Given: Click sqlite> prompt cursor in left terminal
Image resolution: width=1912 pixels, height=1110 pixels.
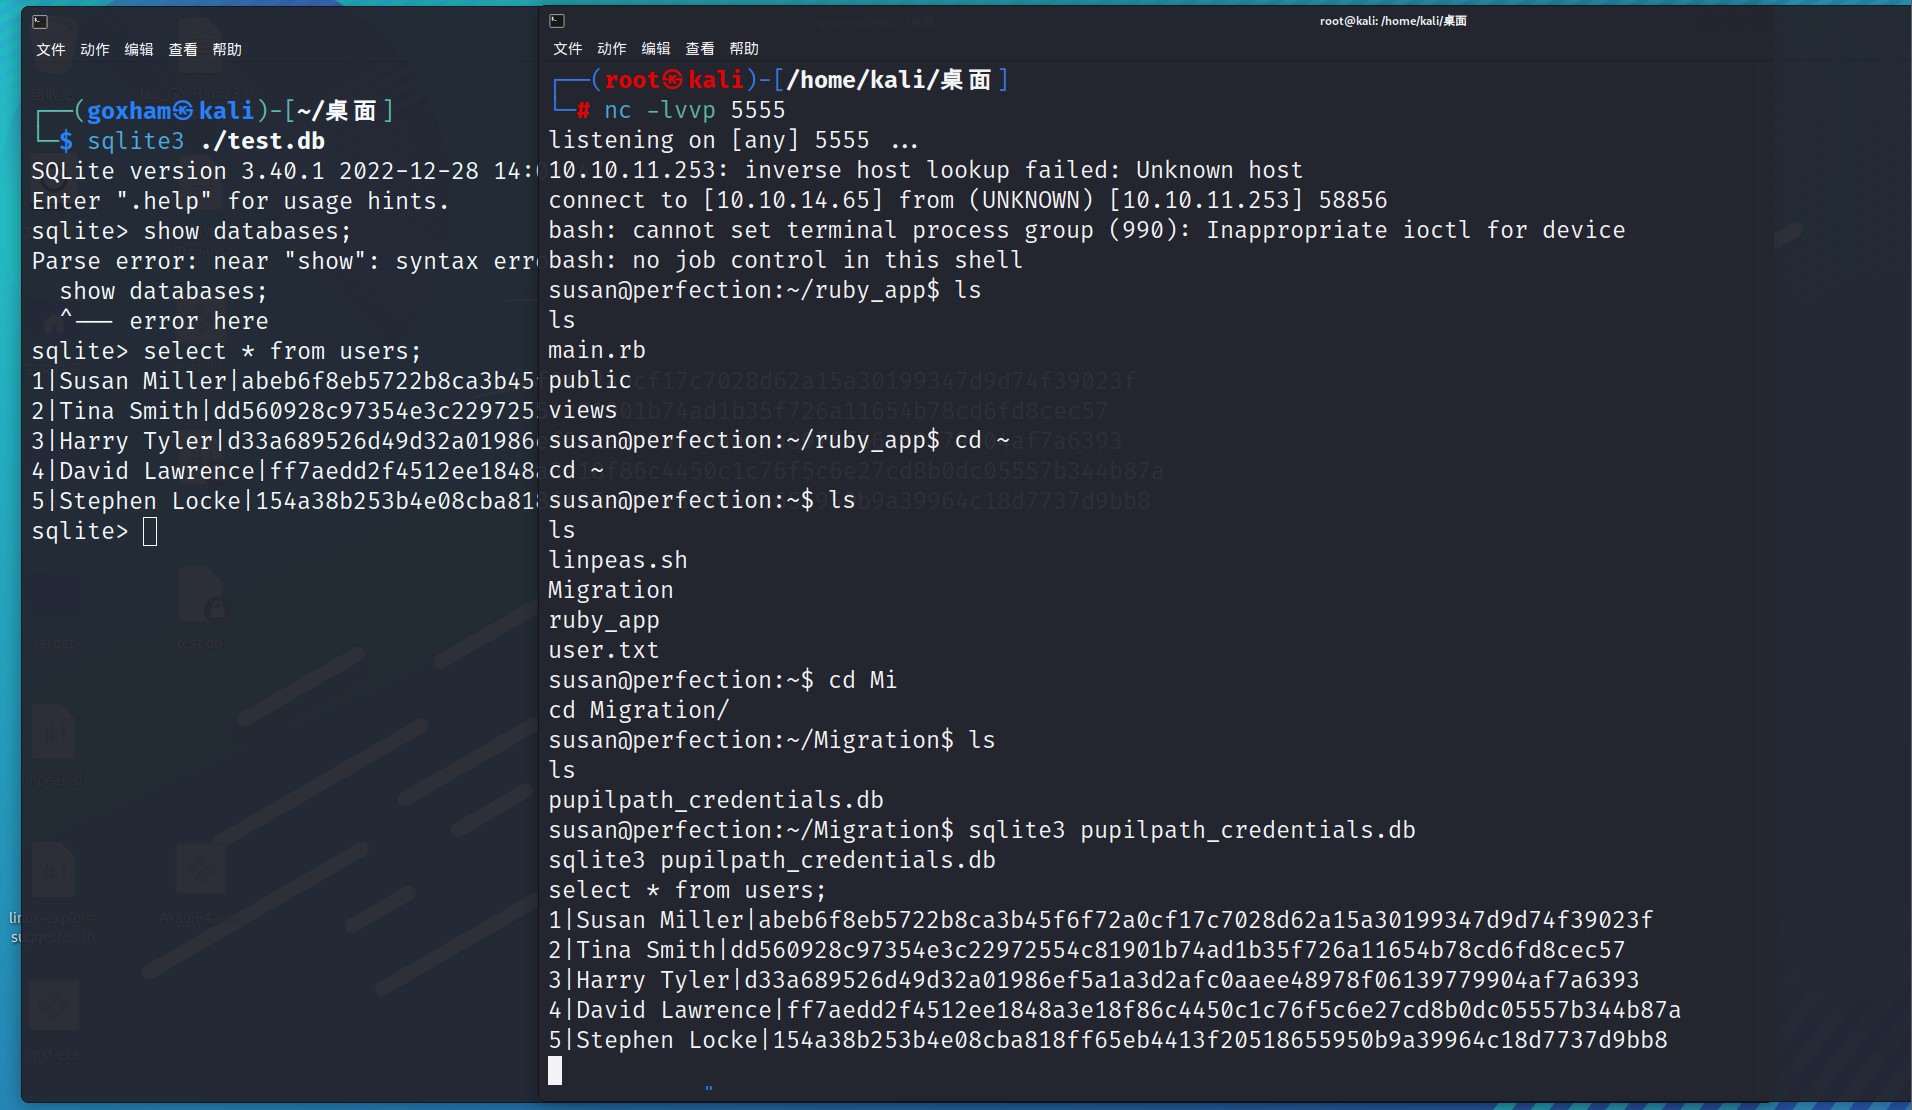Looking at the screenshot, I should tap(150, 531).
